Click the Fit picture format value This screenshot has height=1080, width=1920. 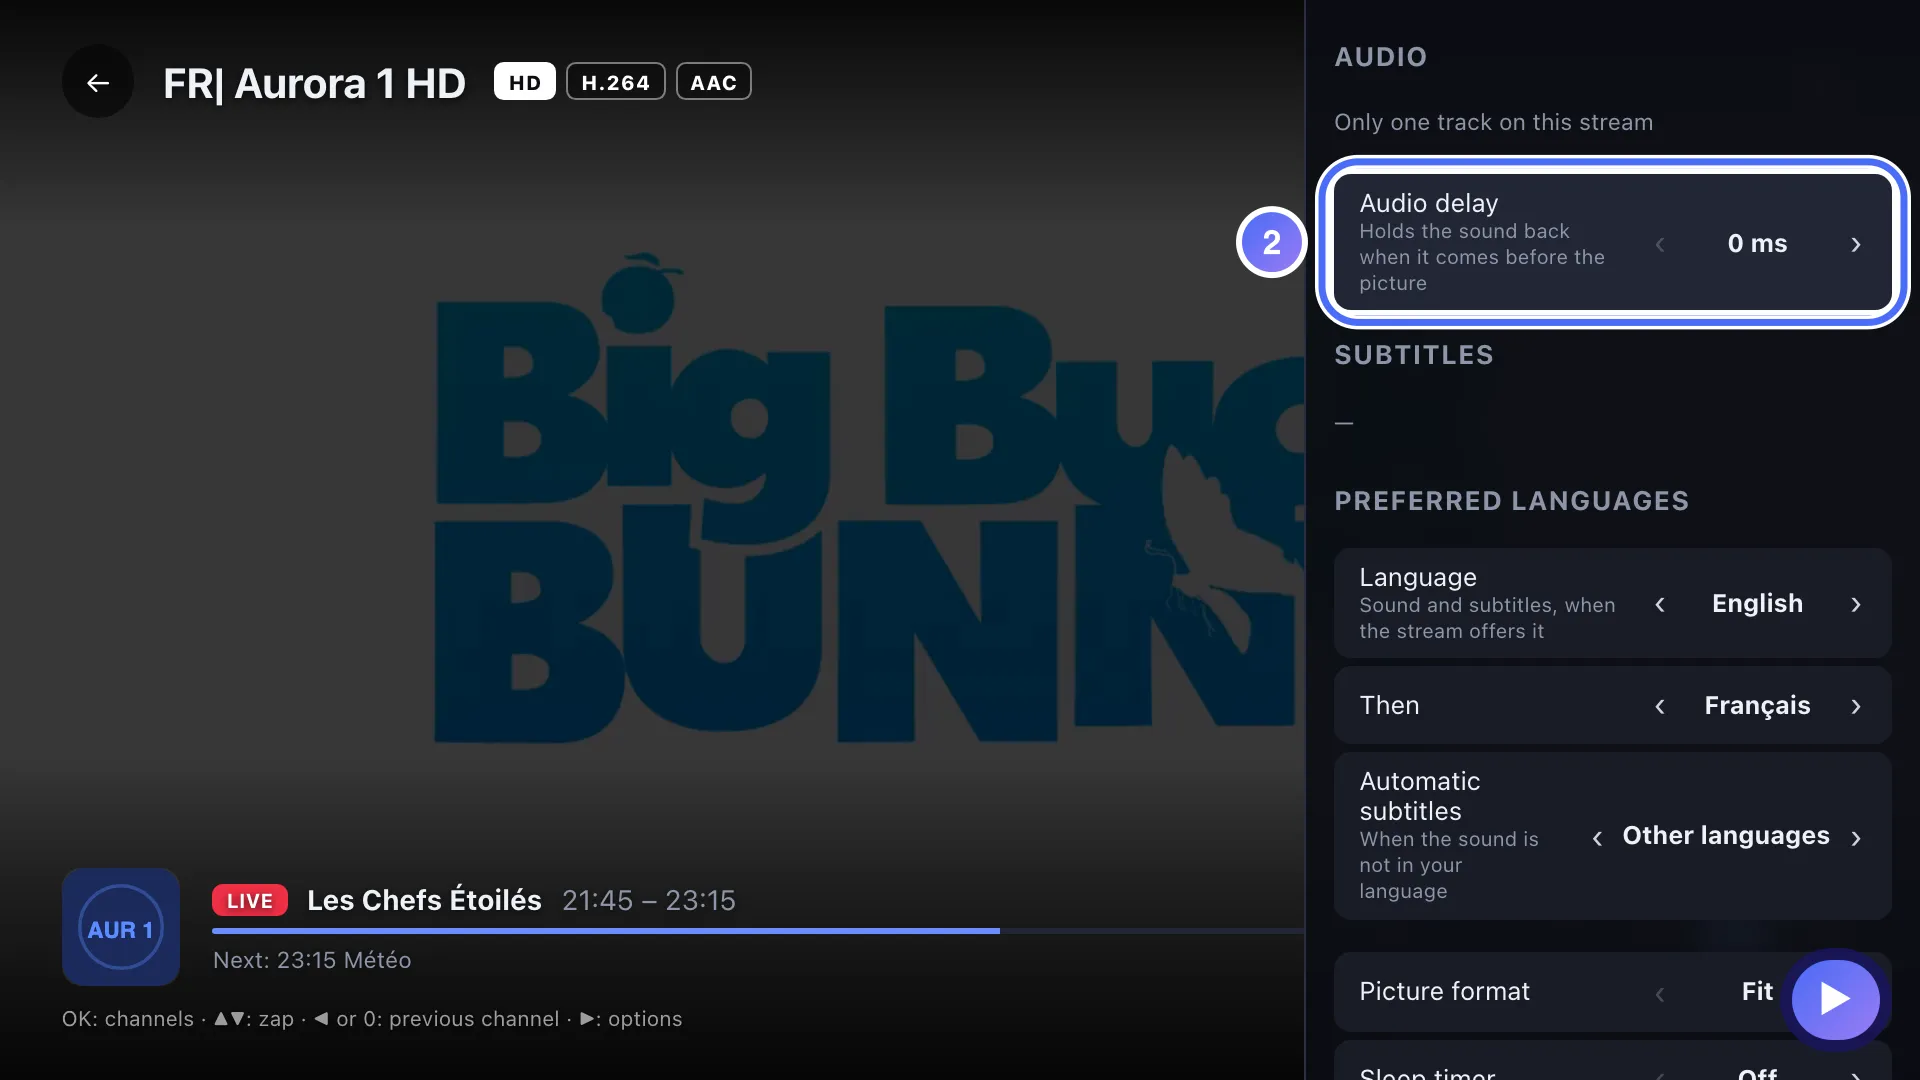click(x=1757, y=991)
